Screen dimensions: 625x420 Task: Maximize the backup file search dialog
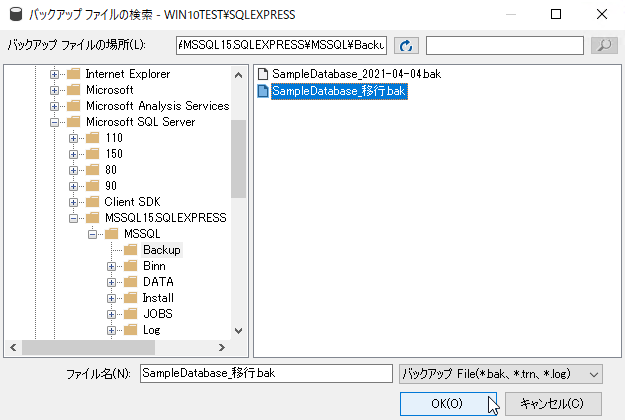(556, 14)
